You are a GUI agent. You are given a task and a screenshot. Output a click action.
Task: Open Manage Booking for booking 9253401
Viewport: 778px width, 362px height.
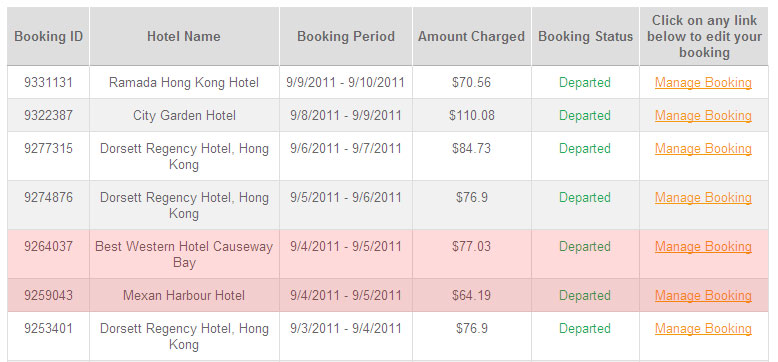(703, 328)
